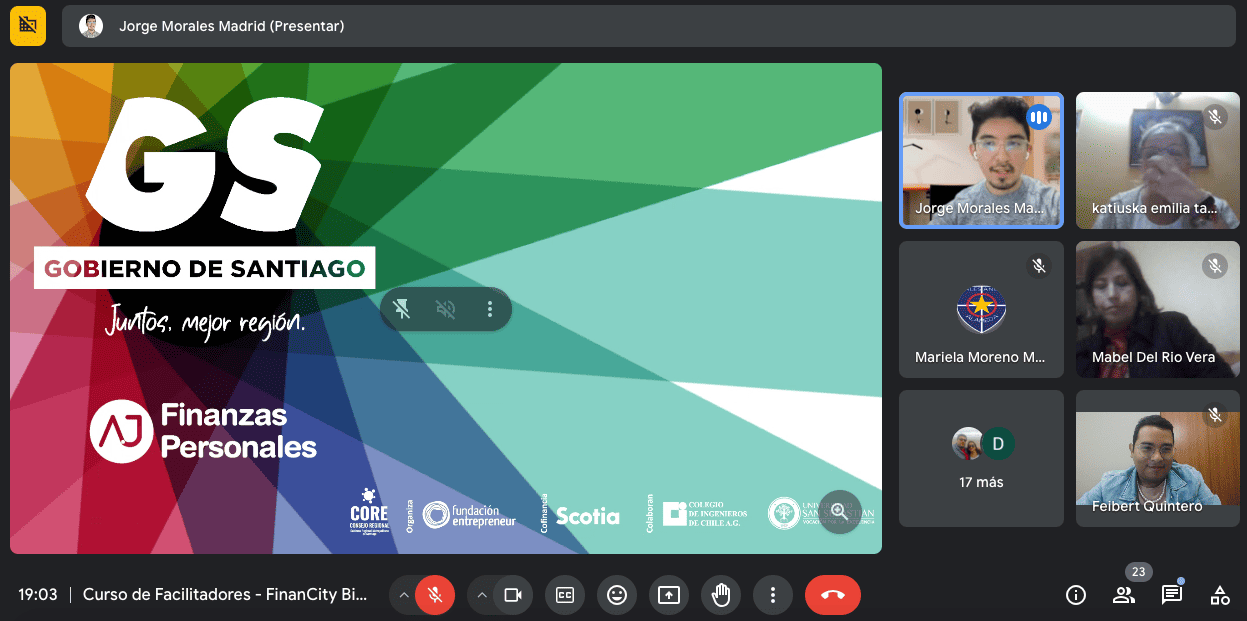
Task: Click the yellow crossed-out screen icon
Action: point(28,26)
